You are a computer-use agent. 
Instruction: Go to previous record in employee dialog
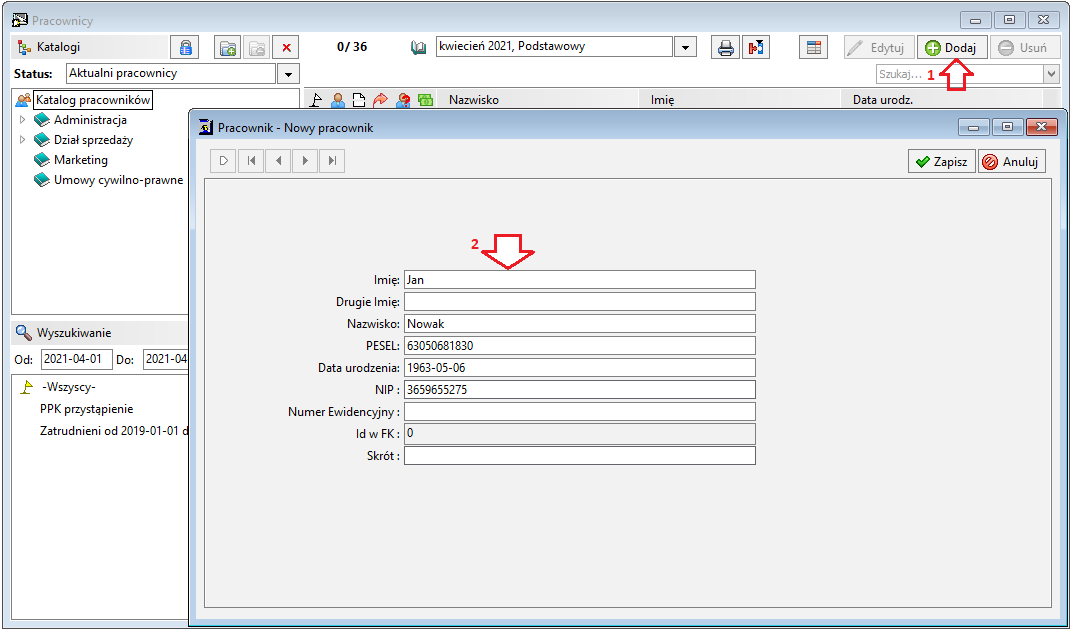pos(278,161)
